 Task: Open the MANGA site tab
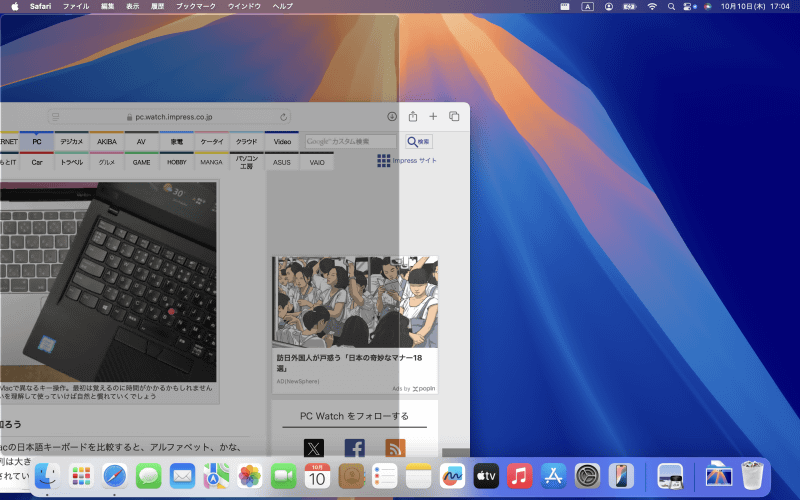coord(212,162)
